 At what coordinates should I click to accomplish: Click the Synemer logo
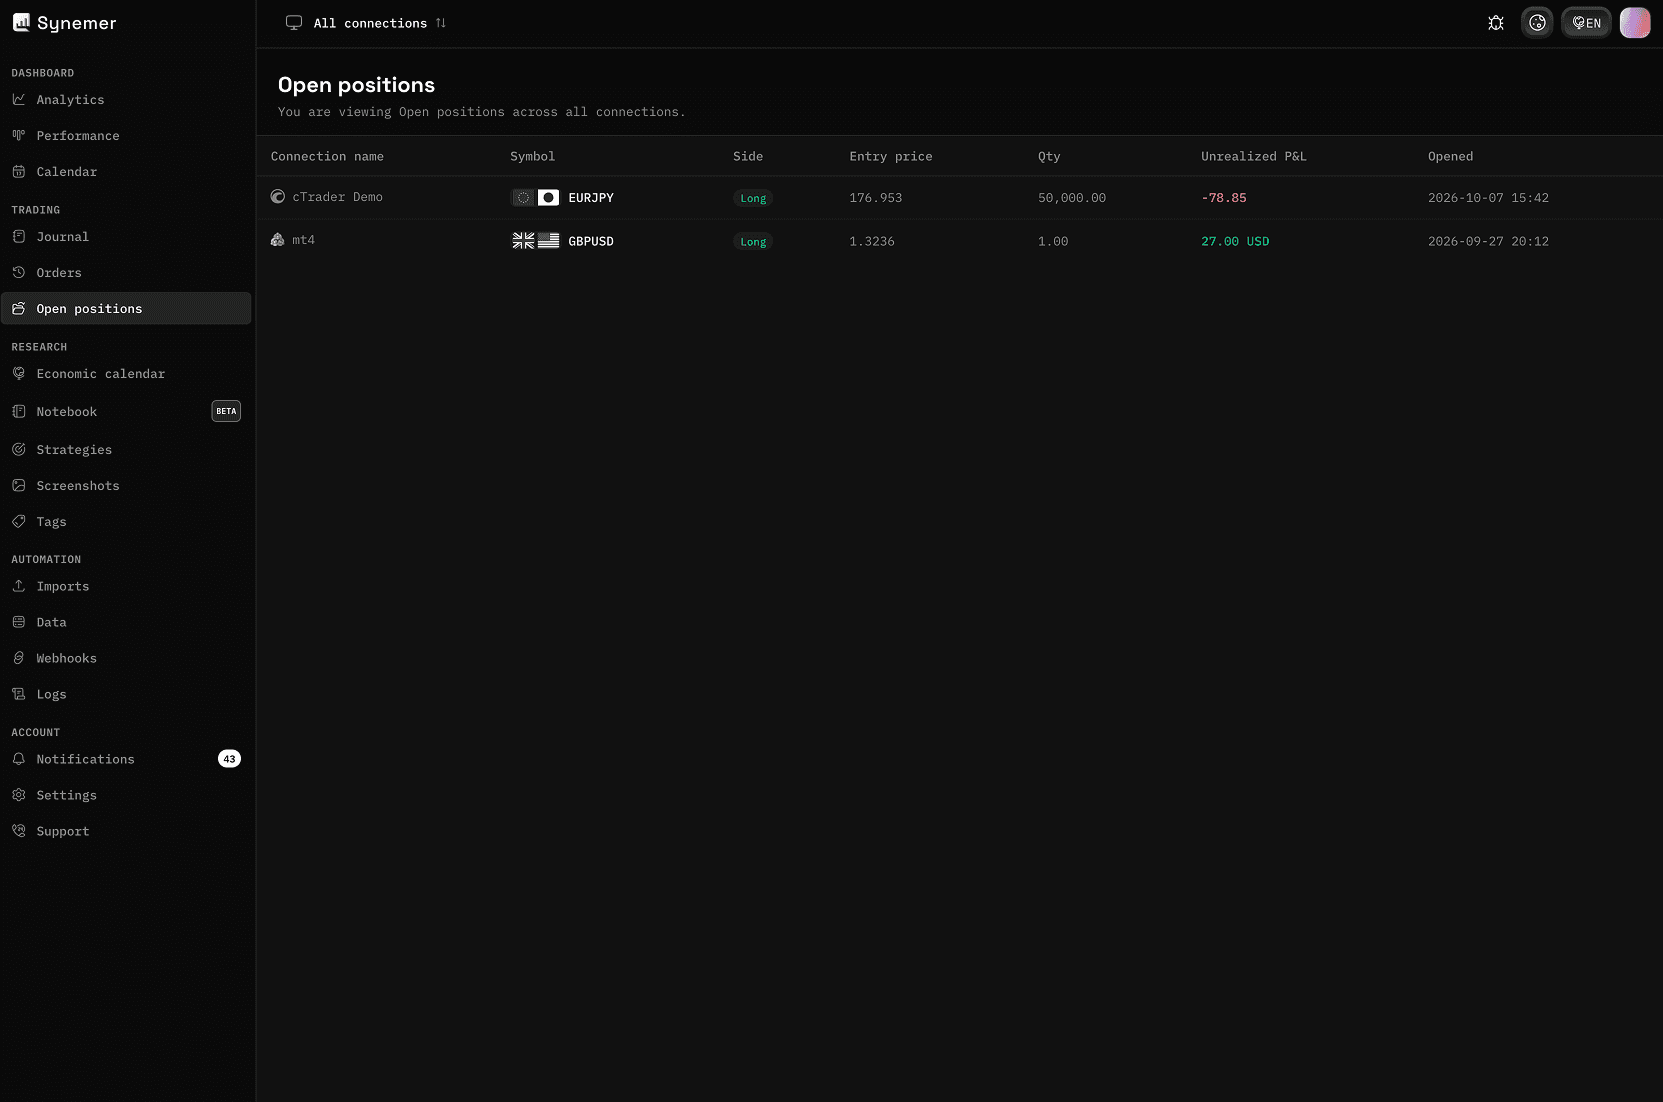pyautogui.click(x=64, y=23)
